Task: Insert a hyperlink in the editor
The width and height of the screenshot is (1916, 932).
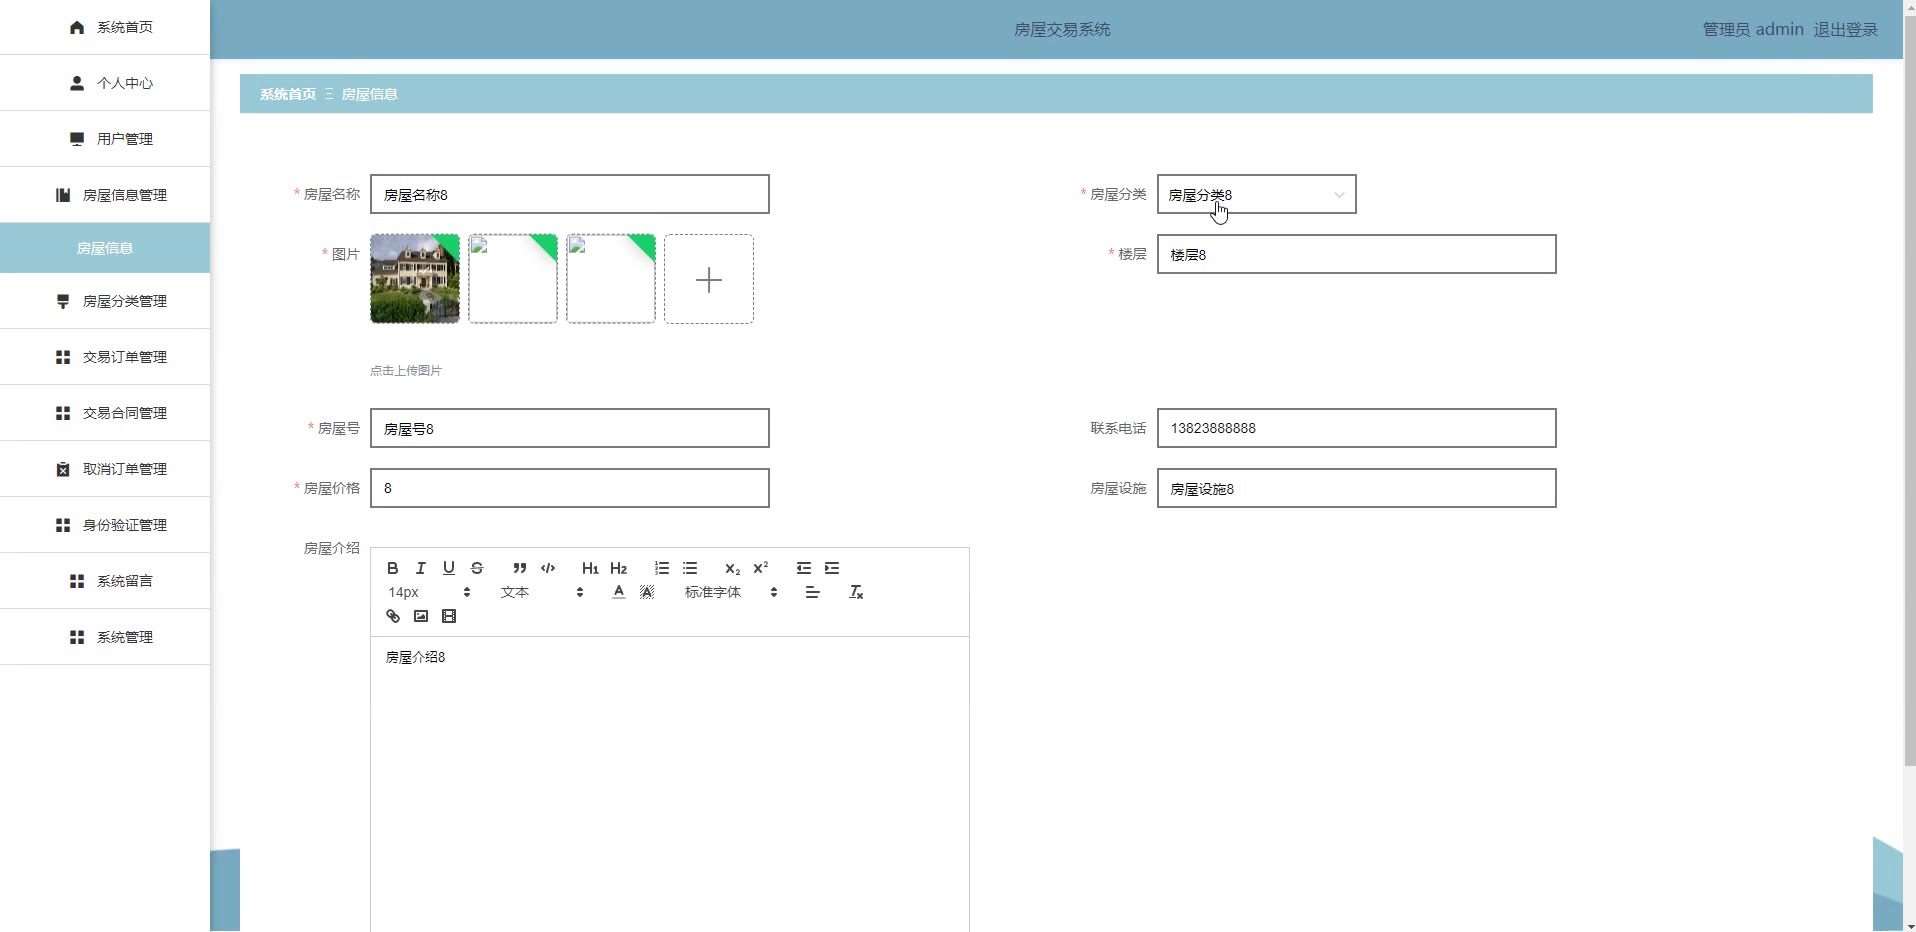Action: pos(393,616)
